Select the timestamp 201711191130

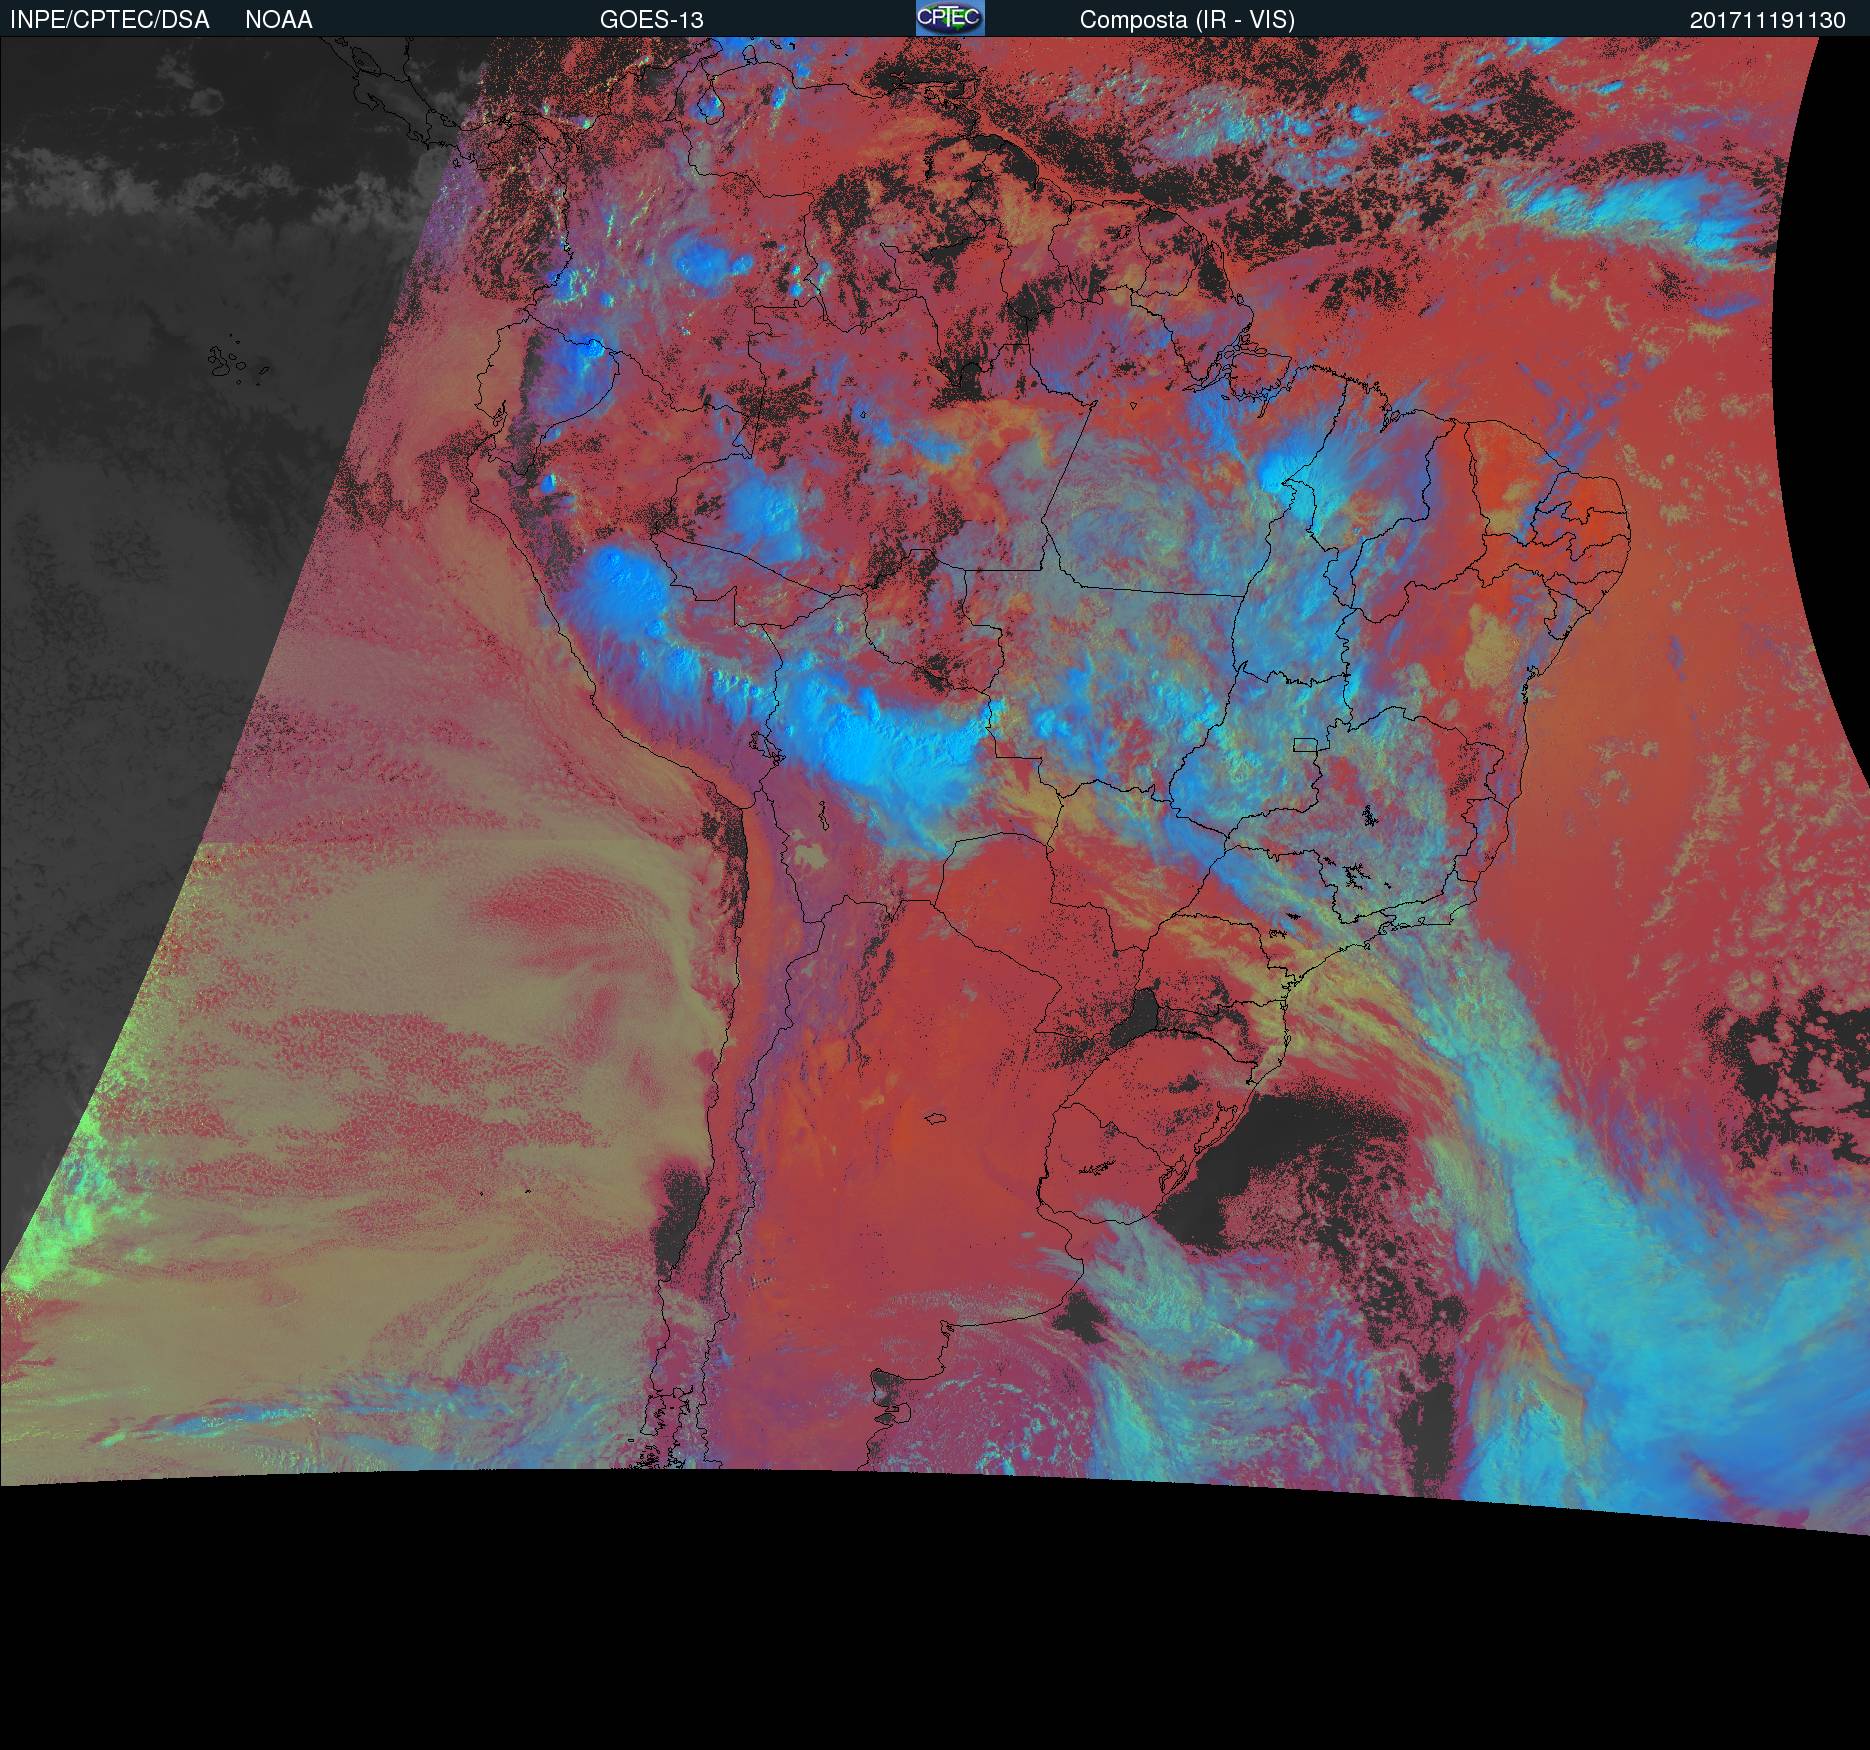(1767, 20)
